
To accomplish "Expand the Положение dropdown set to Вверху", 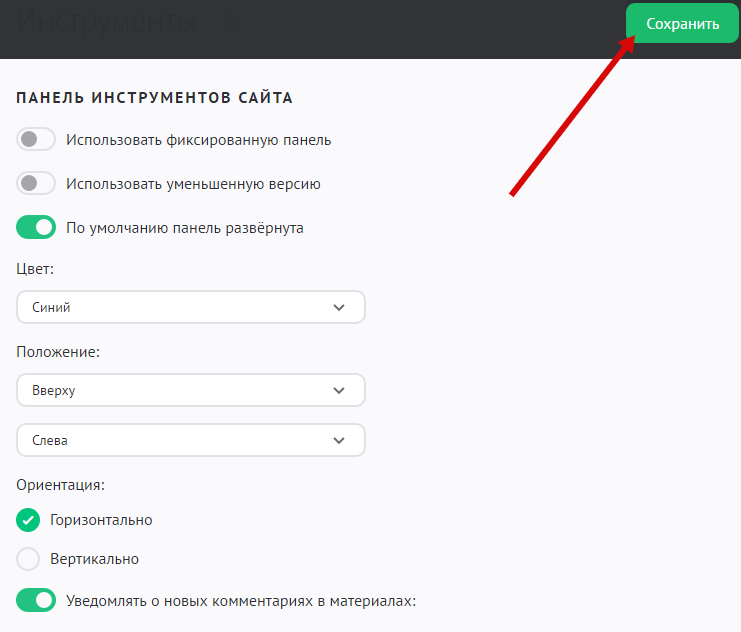I will [x=190, y=390].
